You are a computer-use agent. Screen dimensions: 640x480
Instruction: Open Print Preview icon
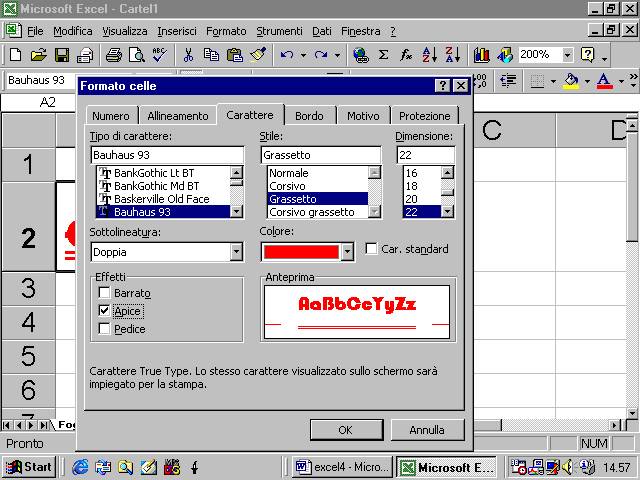(x=137, y=55)
